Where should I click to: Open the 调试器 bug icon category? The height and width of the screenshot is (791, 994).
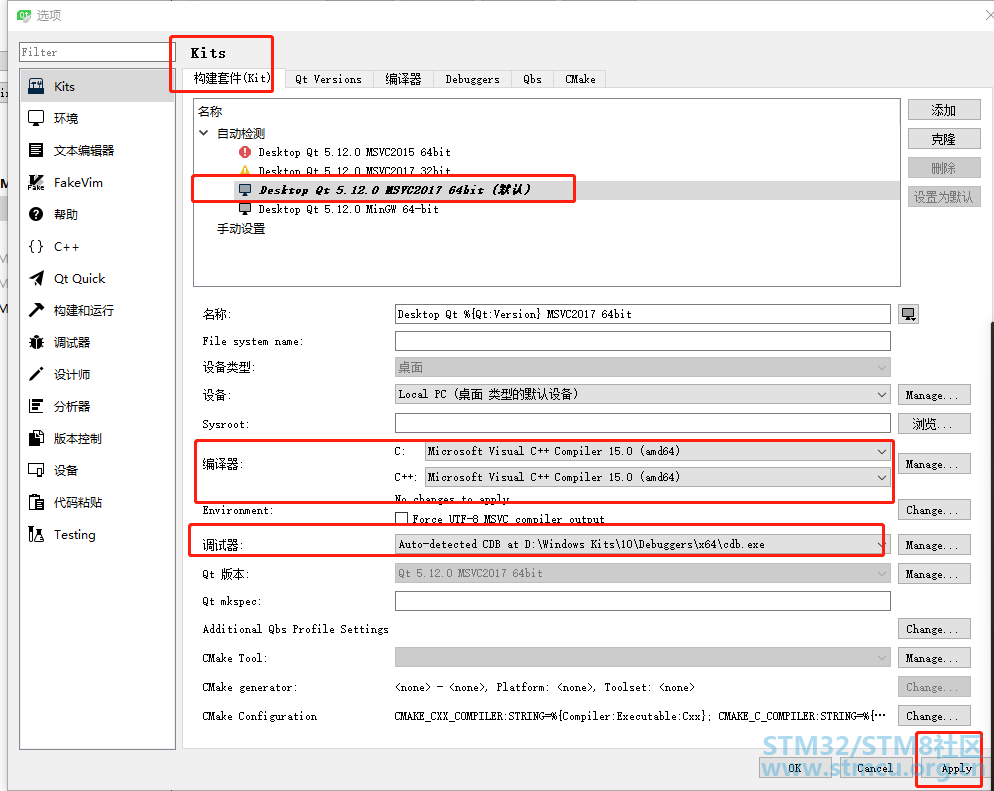(x=37, y=342)
